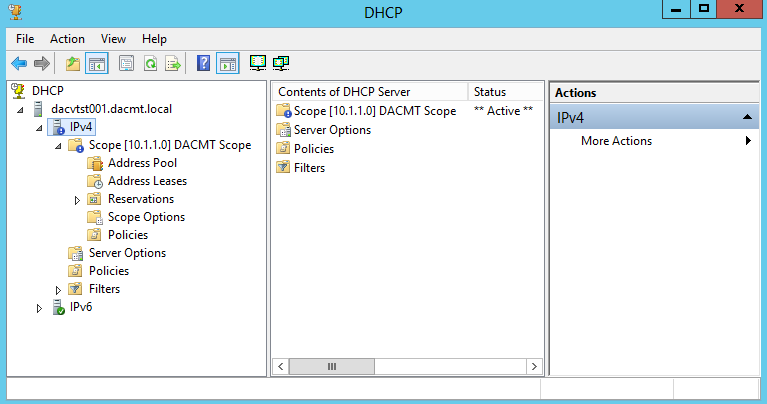
Task: Sort by Contents of DHCP Server column
Action: pos(370,92)
